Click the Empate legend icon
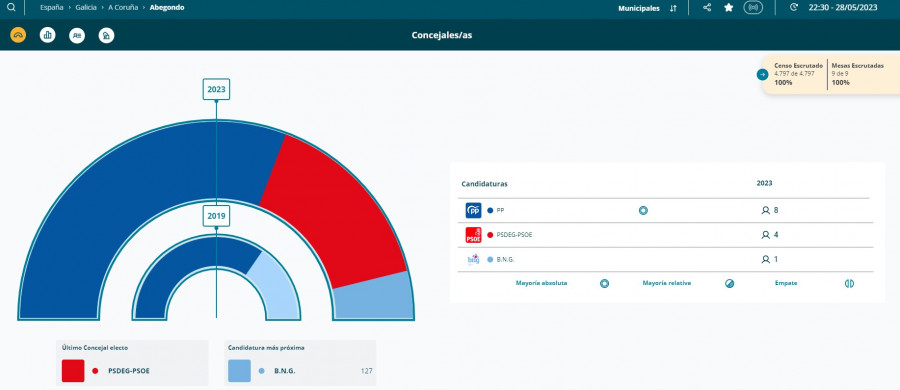Image resolution: width=900 pixels, height=390 pixels. (849, 283)
